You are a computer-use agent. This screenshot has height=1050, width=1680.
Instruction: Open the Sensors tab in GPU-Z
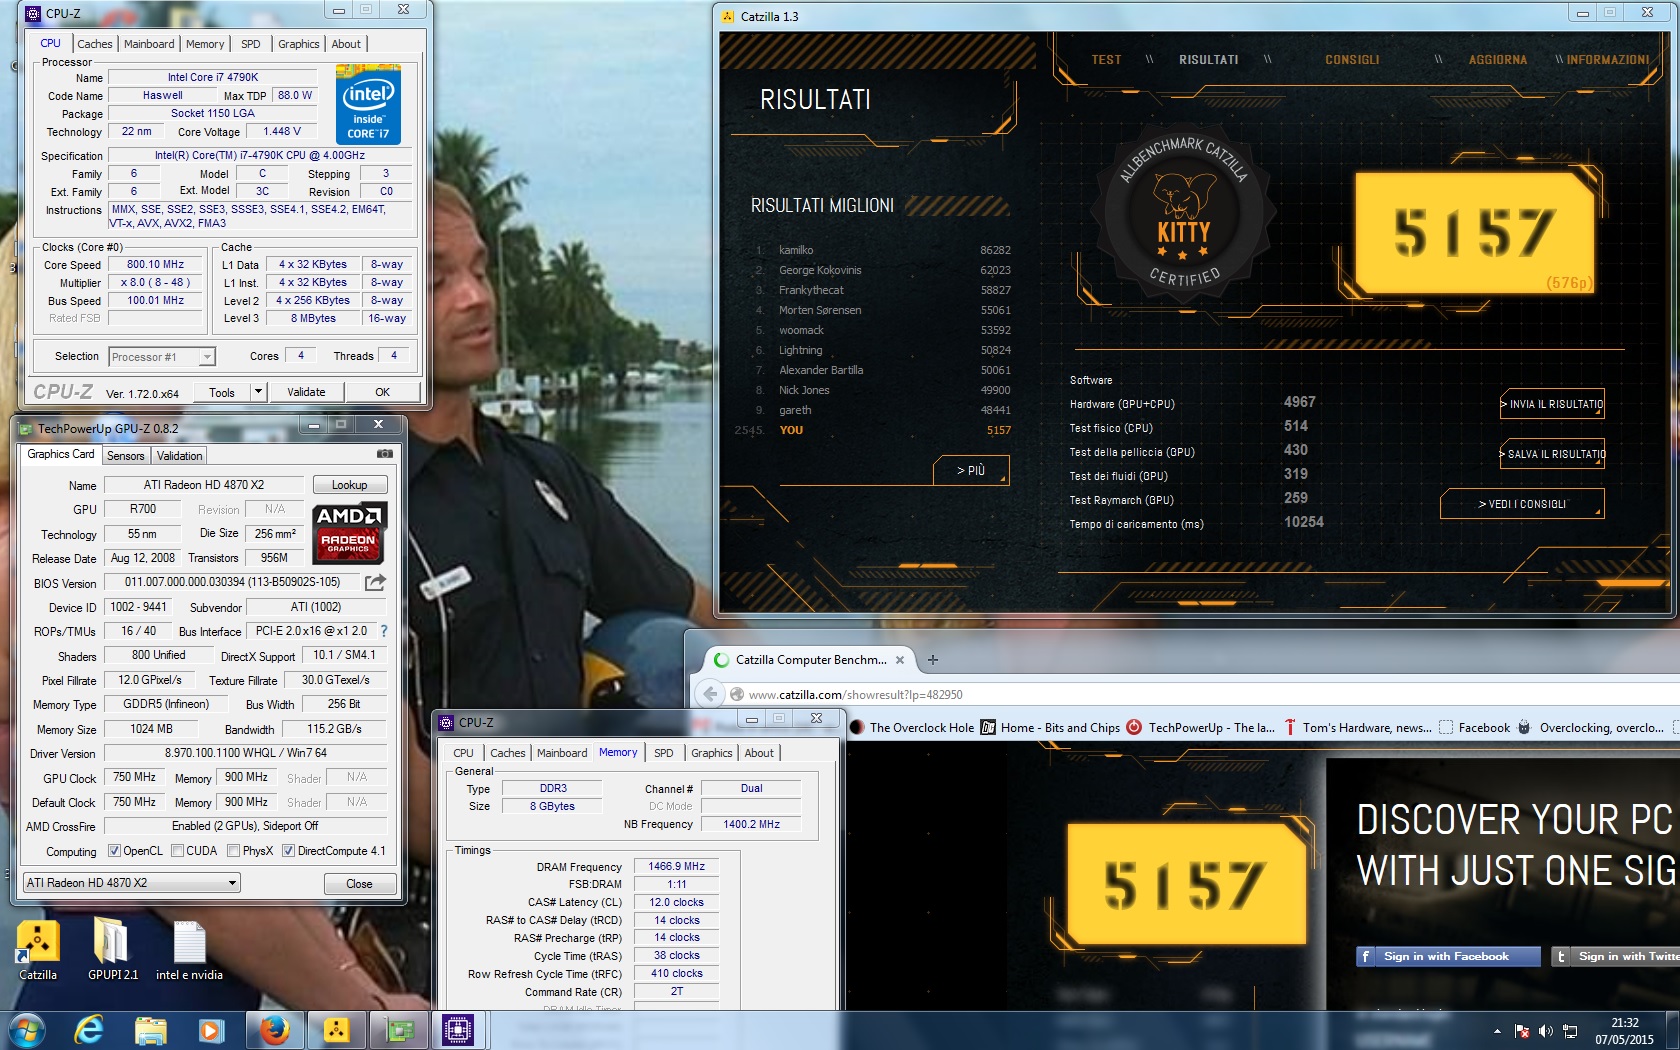(126, 456)
